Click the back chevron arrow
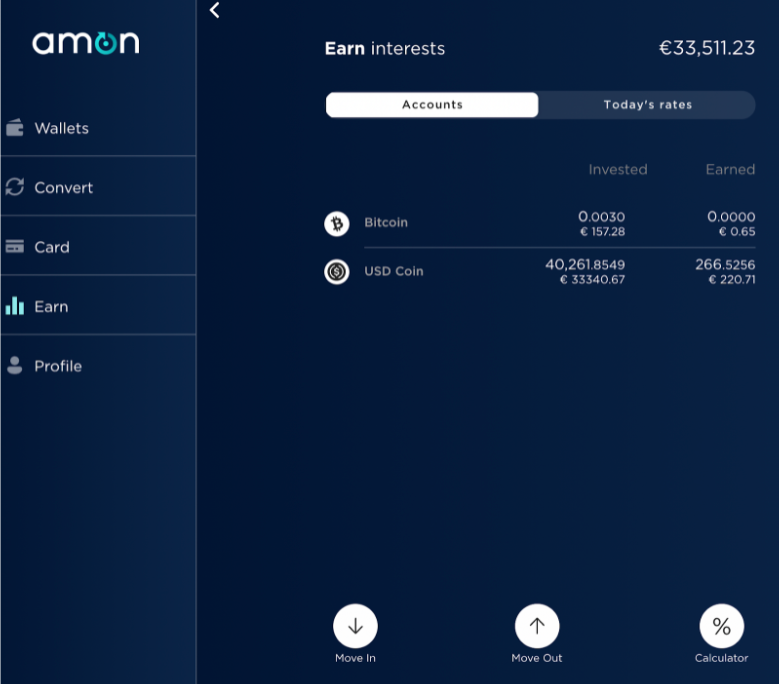Image resolution: width=779 pixels, height=684 pixels. pyautogui.click(x=215, y=10)
